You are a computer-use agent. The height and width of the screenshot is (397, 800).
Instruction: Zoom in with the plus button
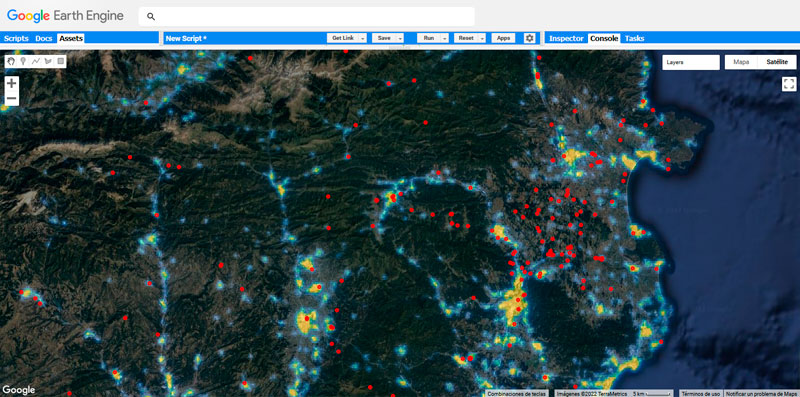(x=12, y=83)
